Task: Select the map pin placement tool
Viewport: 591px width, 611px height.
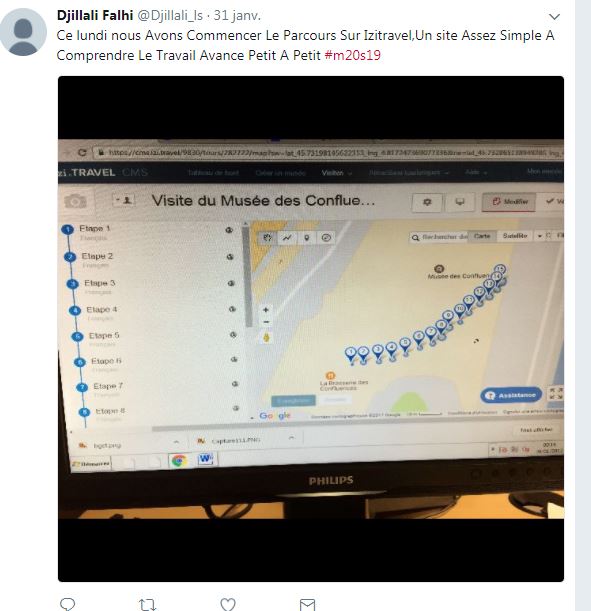Action: [307, 237]
